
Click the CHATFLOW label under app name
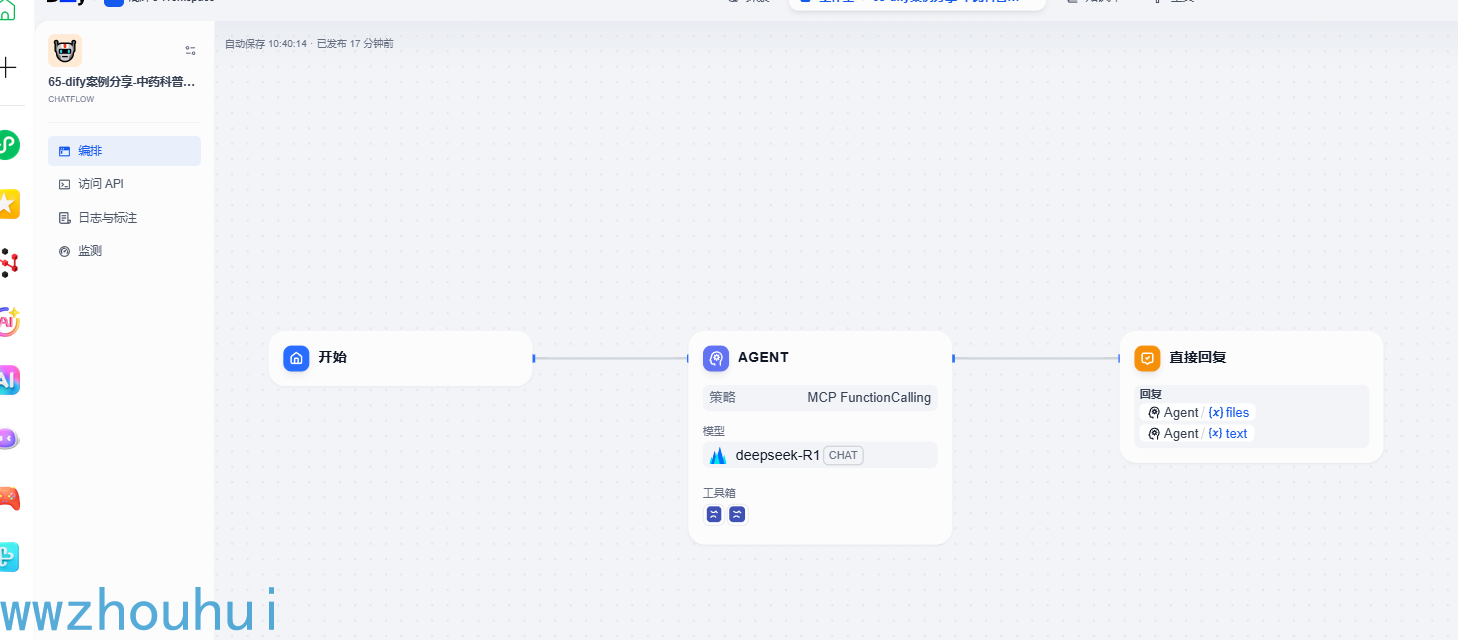[71, 99]
